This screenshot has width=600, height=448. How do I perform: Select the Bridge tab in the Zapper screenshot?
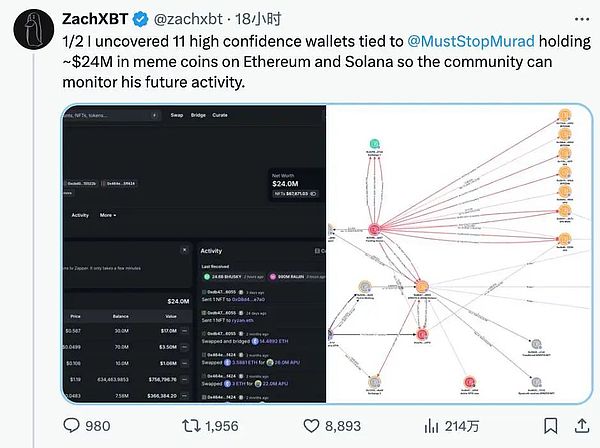(197, 115)
